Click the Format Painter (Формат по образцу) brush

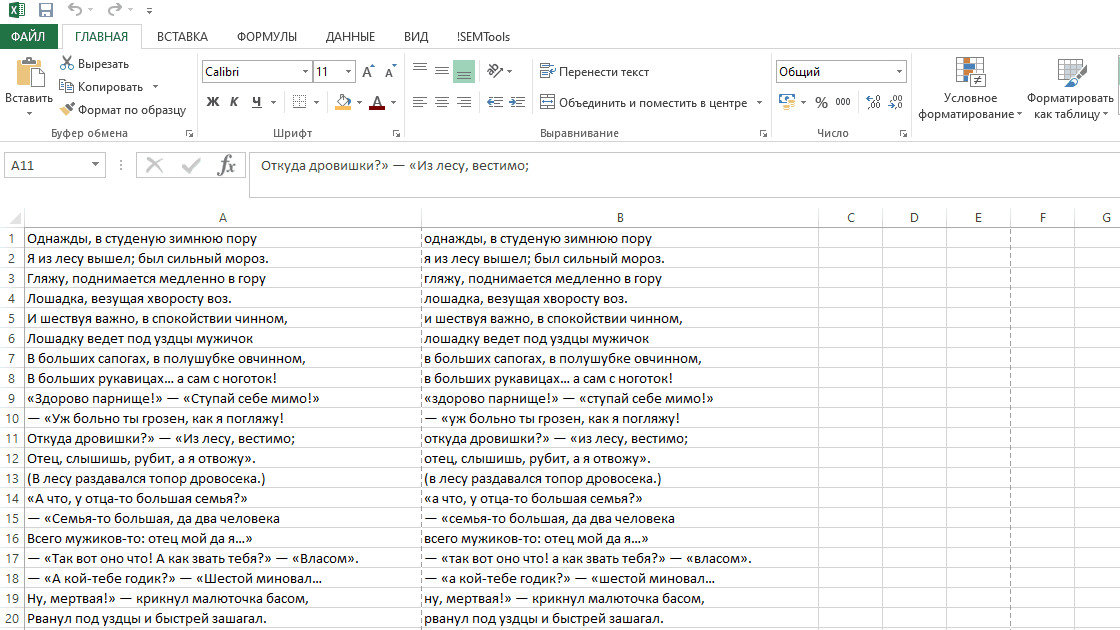tap(67, 110)
